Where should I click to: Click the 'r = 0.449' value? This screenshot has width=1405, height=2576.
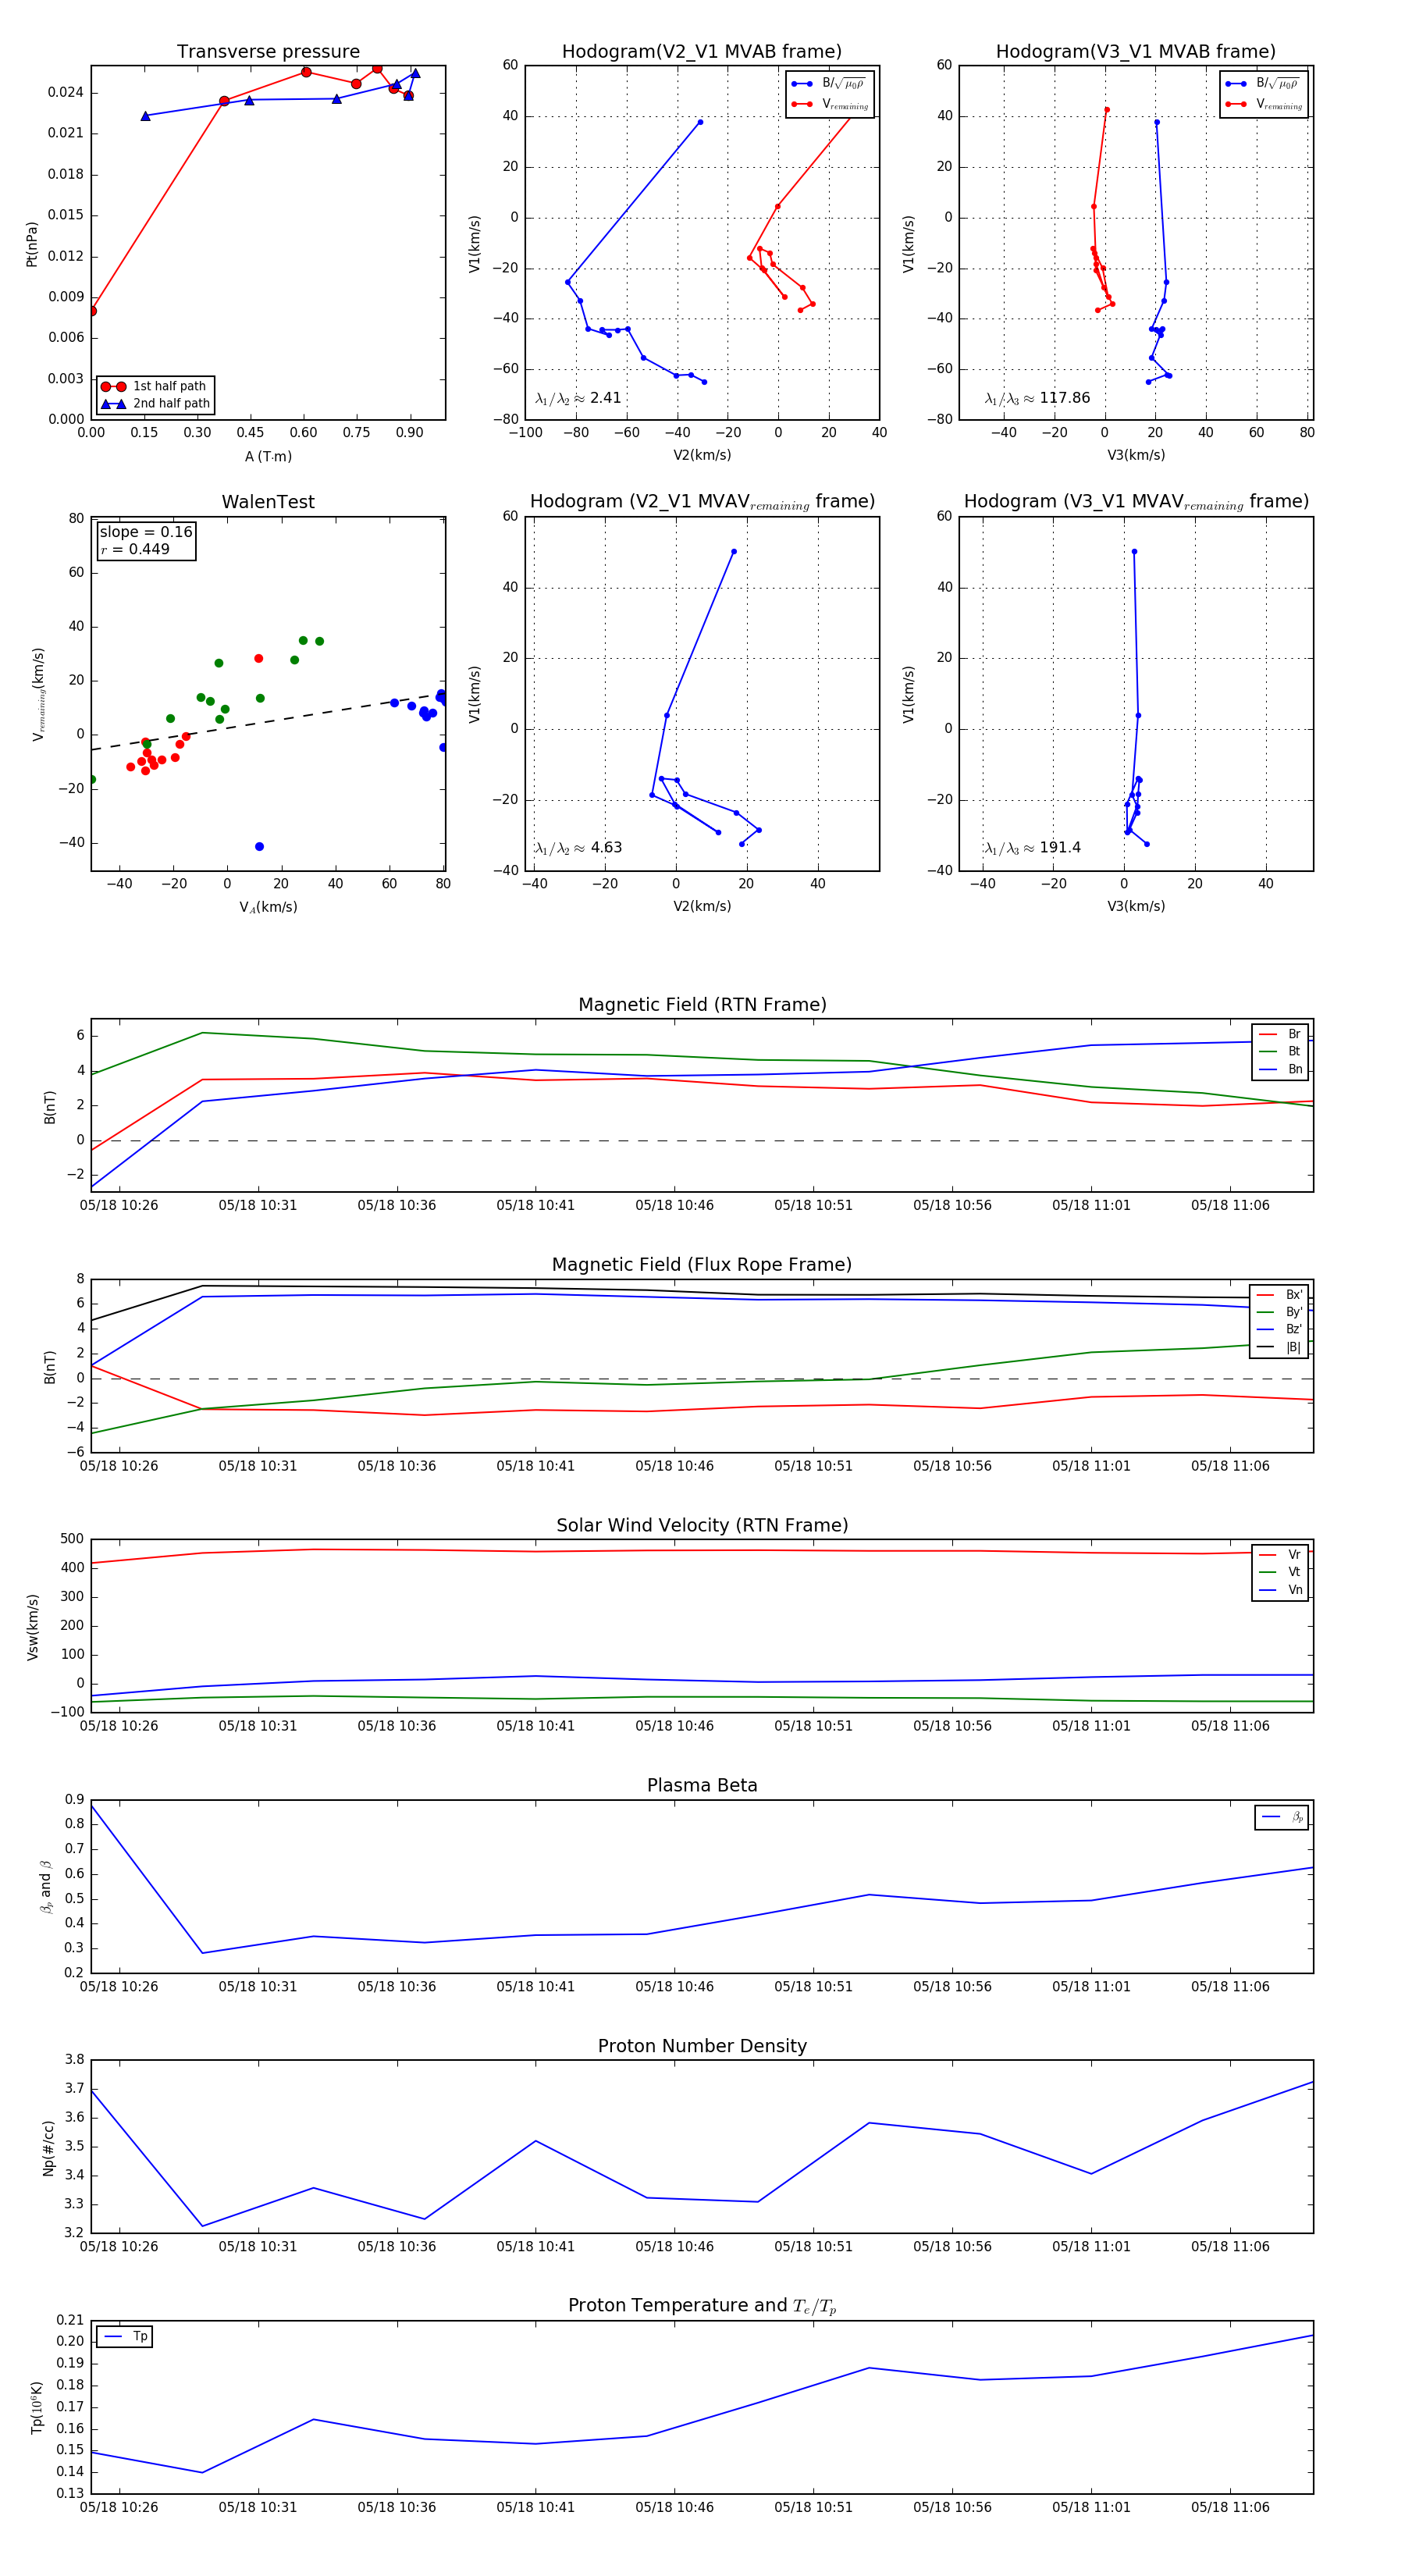tap(135, 549)
